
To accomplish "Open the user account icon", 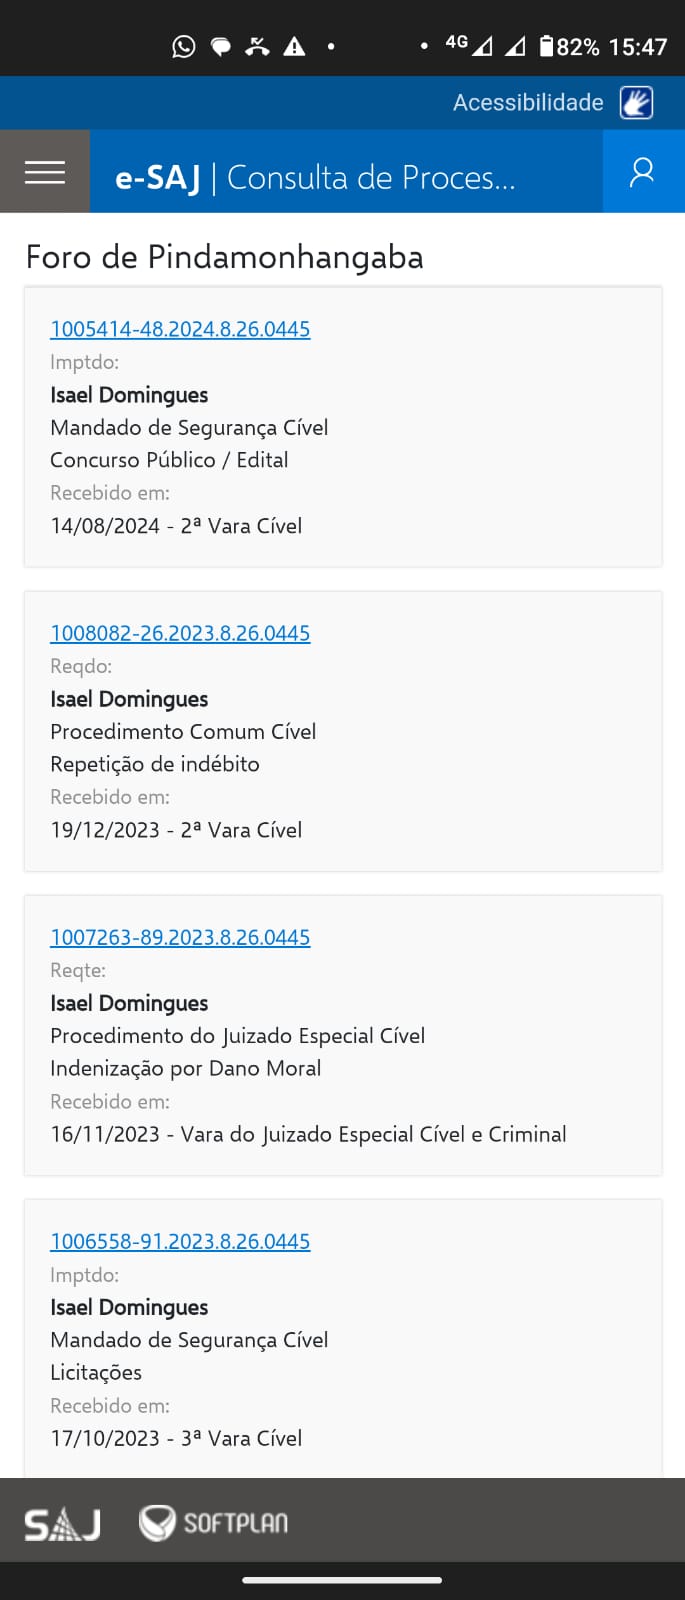I will [x=643, y=171].
